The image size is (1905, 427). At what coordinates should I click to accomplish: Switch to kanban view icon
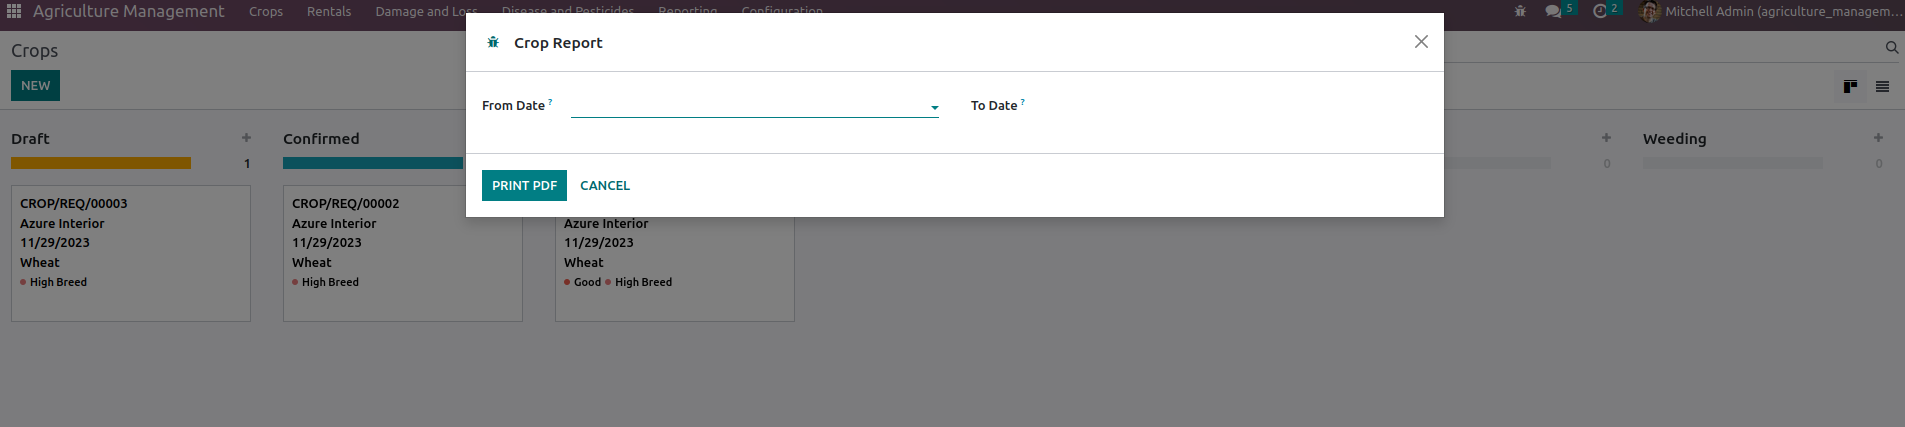[1850, 87]
